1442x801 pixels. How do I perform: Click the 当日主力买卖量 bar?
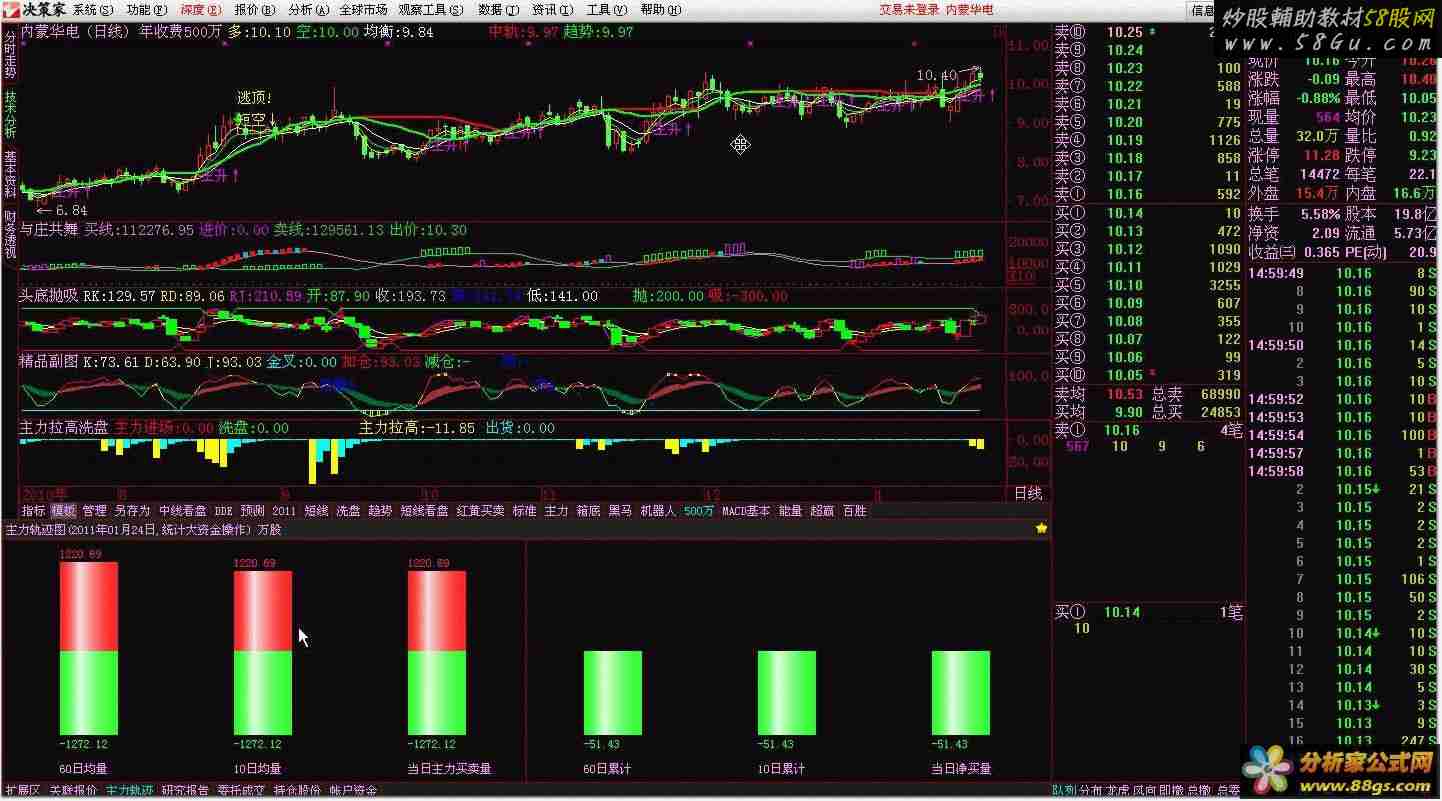coord(437,654)
